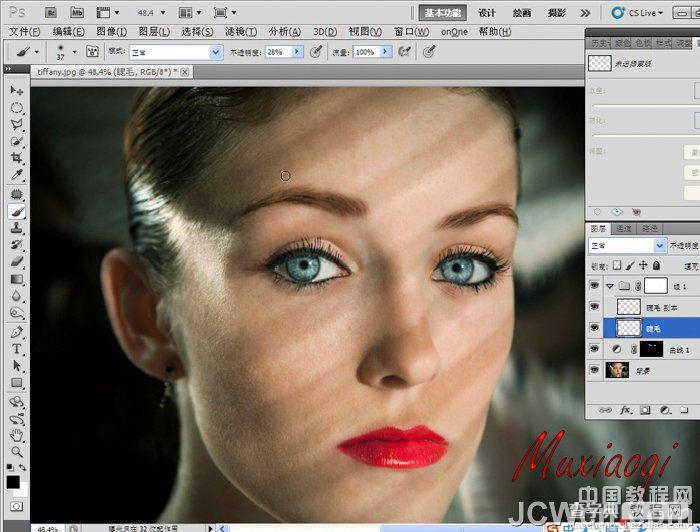Open the brush panel toggle button
Image resolution: width=700 pixels, height=532 pixels.
pyautogui.click(x=92, y=52)
